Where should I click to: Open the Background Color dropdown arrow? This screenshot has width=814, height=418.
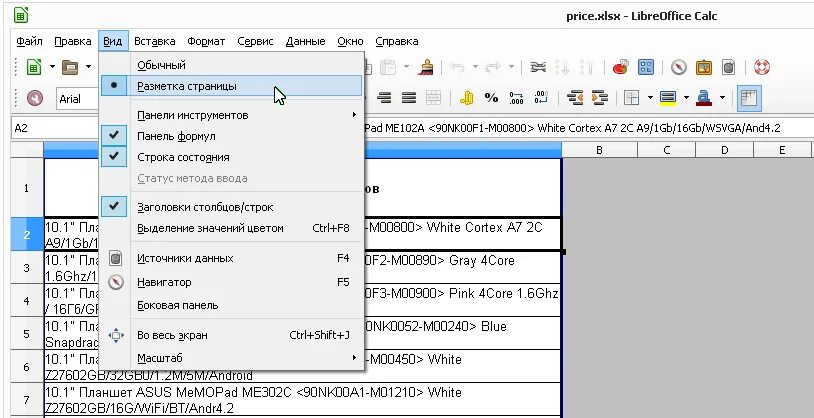[x=686, y=98]
